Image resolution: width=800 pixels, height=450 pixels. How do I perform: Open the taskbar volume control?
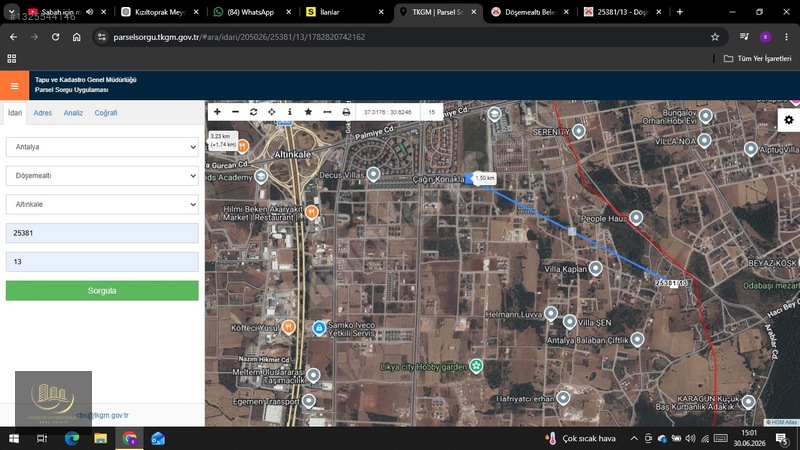690,438
